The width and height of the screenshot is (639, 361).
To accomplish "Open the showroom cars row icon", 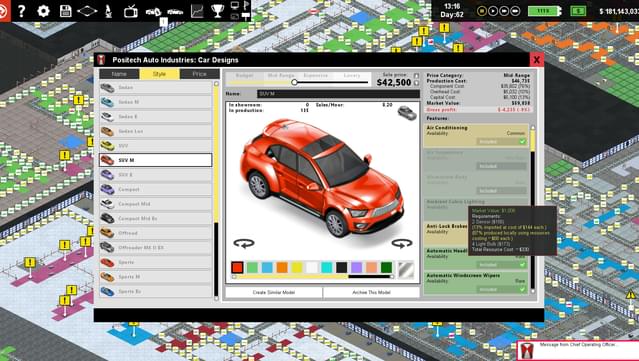I will (x=175, y=11).
